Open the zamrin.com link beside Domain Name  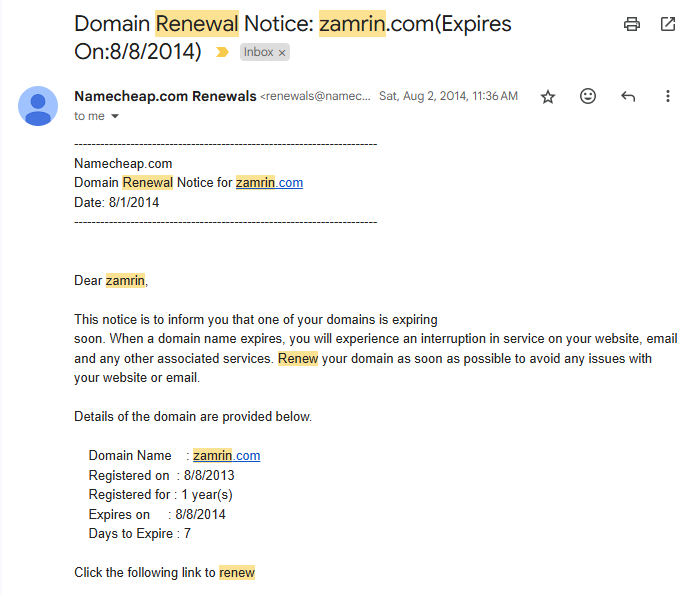pos(227,455)
